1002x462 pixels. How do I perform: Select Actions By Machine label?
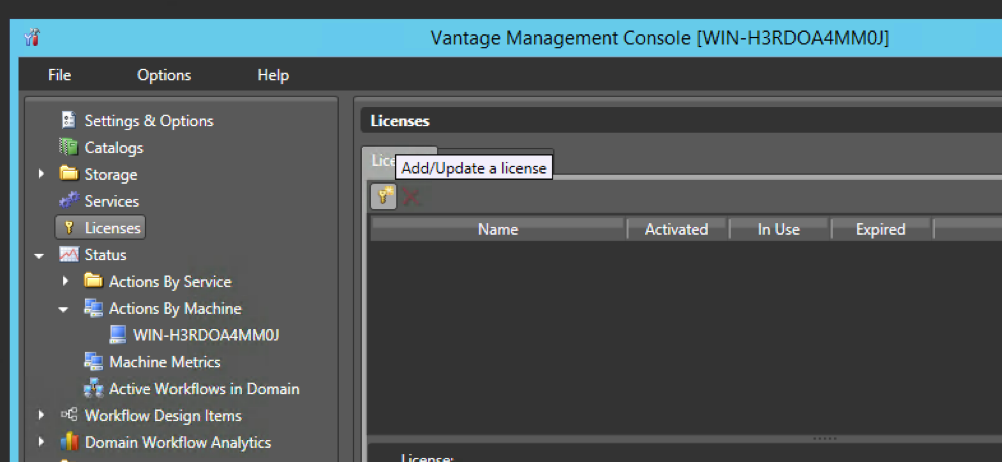tap(175, 309)
